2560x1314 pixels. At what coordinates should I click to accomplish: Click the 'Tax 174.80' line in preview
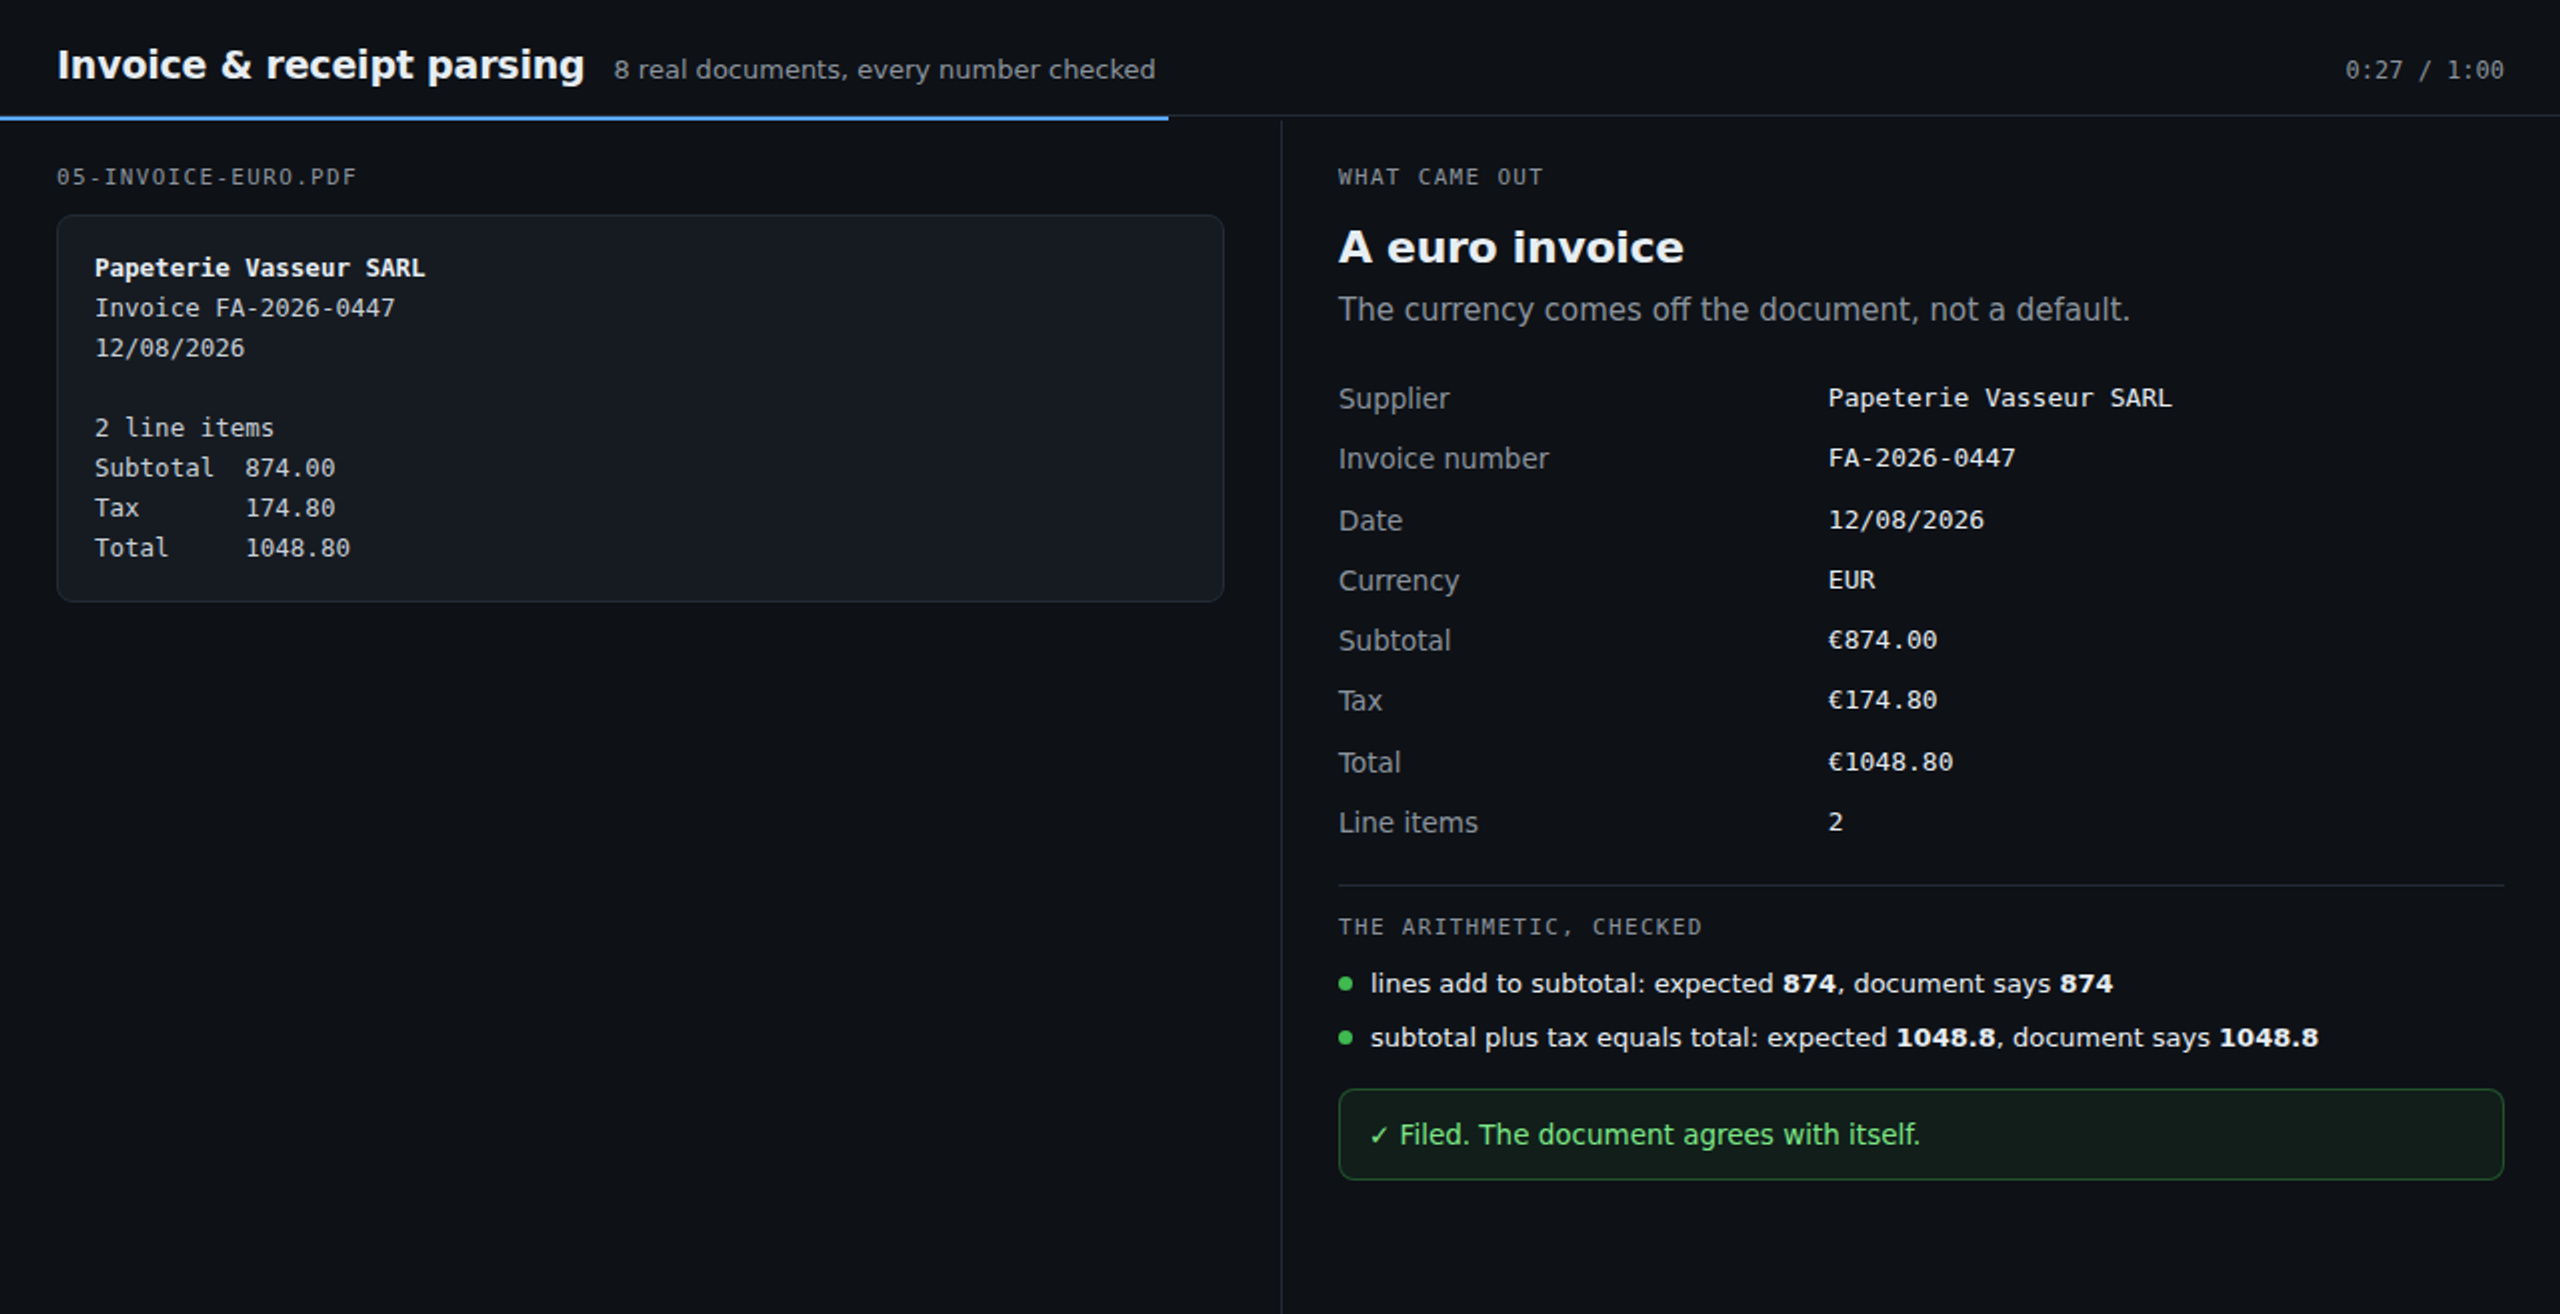pyautogui.click(x=215, y=508)
